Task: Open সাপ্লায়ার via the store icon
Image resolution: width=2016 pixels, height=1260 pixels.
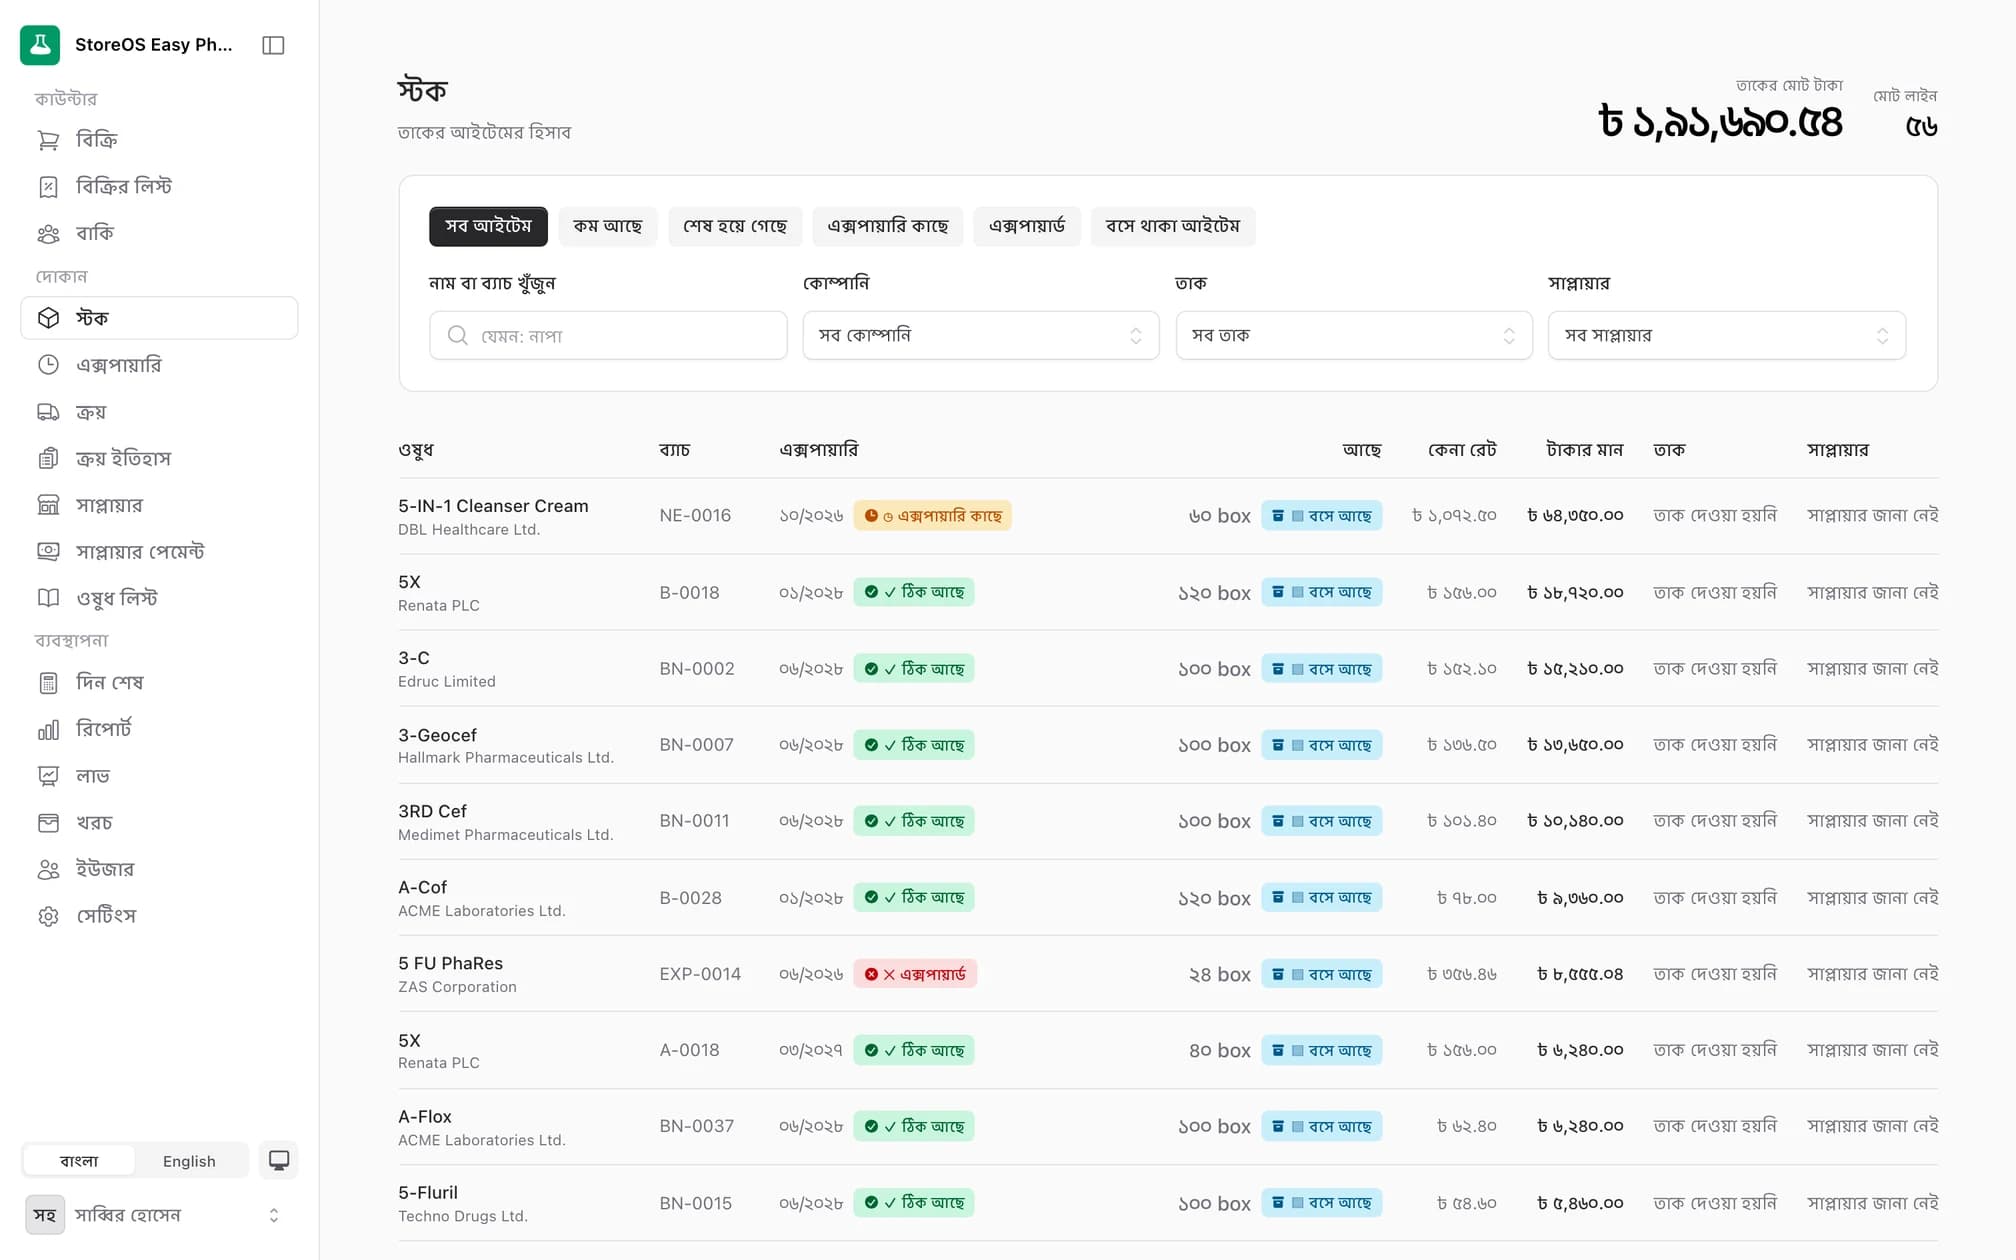Action: (x=48, y=505)
